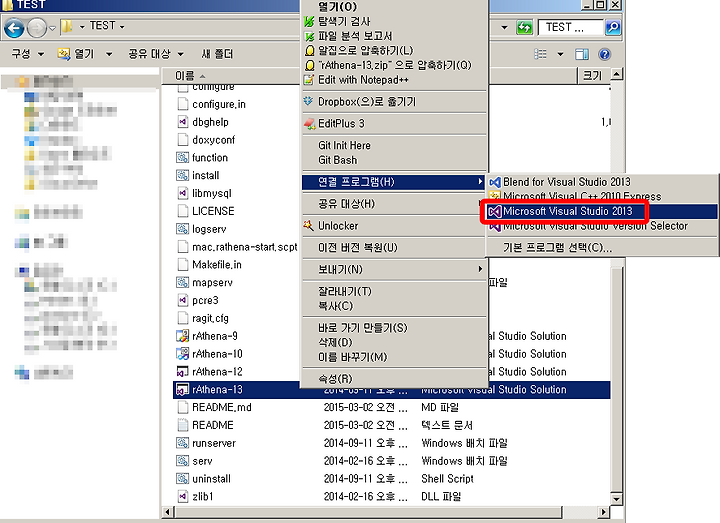Select the README.md file
Image resolution: width=720 pixels, height=523 pixels.
click(x=222, y=407)
